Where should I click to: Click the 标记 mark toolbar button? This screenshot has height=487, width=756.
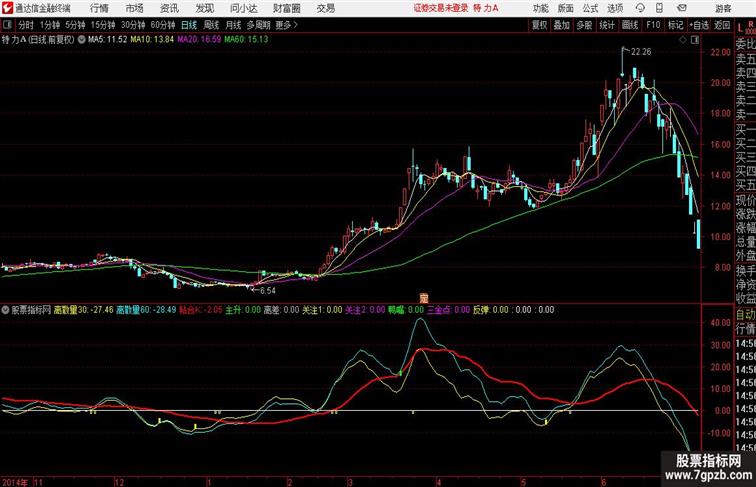pyautogui.click(x=675, y=25)
